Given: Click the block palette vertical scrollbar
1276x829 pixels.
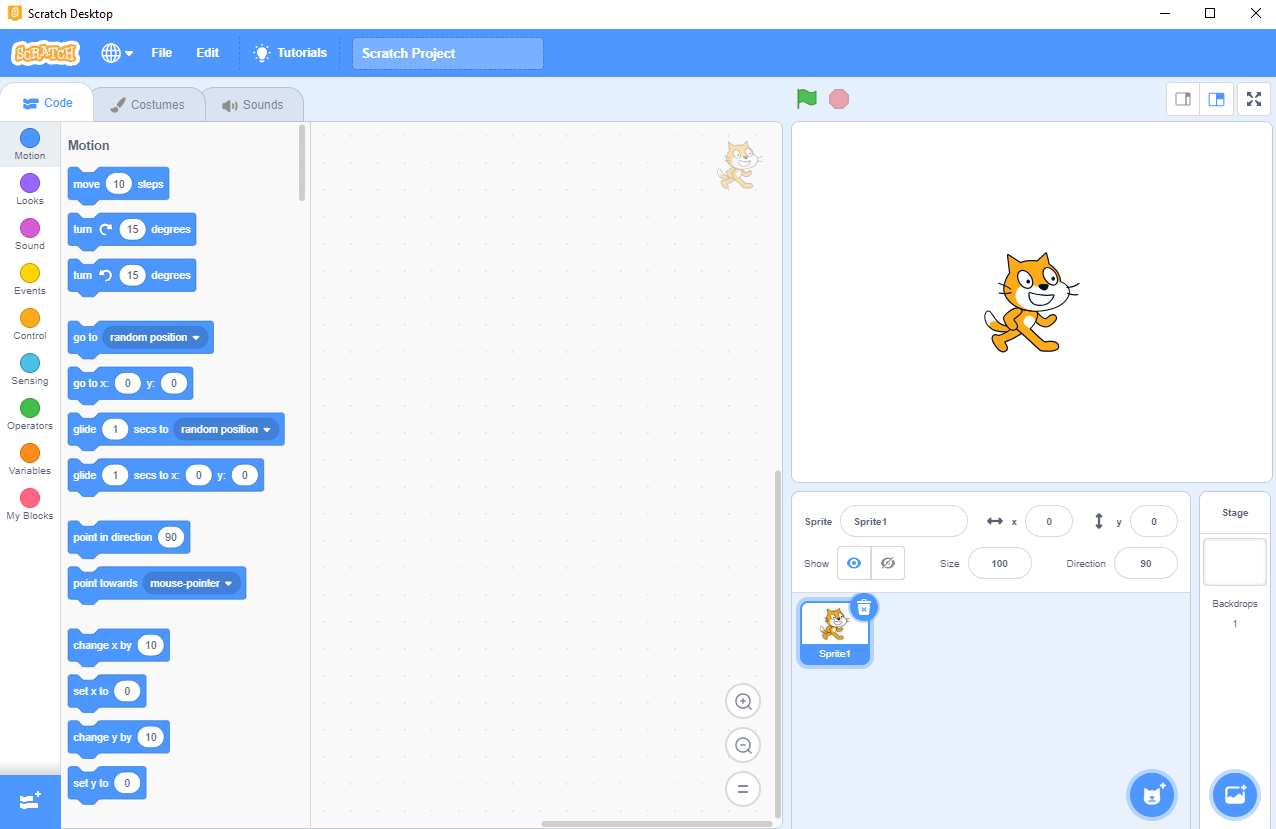Looking at the screenshot, I should click(302, 162).
